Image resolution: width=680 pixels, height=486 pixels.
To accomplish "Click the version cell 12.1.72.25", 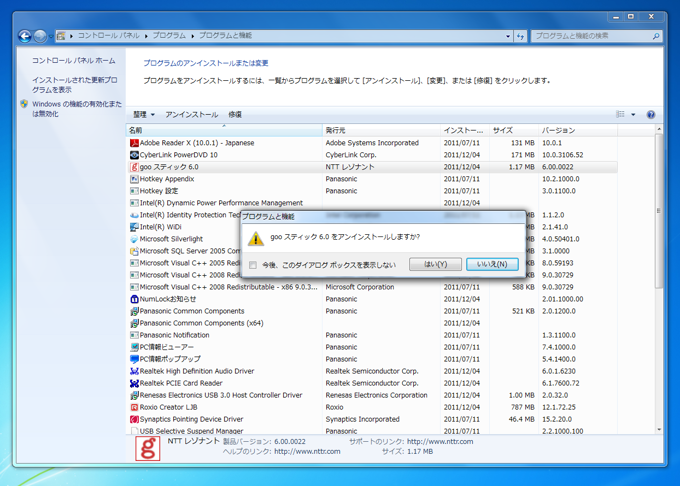I will 559,408.
